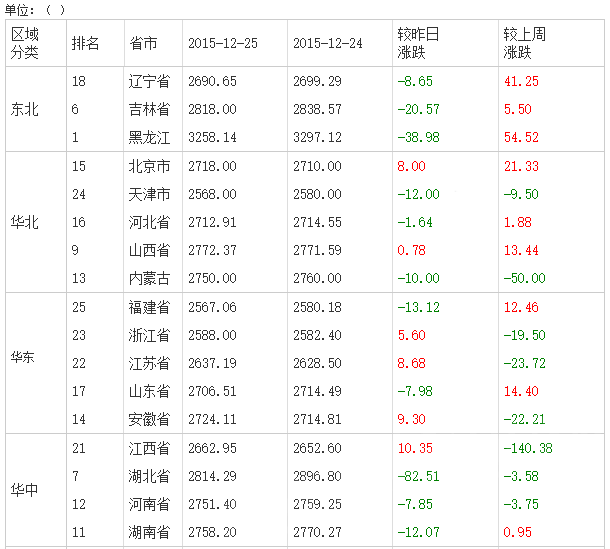Click the 北京市 cell

149,166
